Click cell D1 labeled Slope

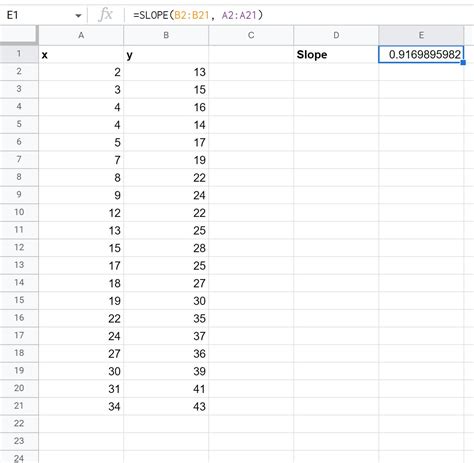336,54
